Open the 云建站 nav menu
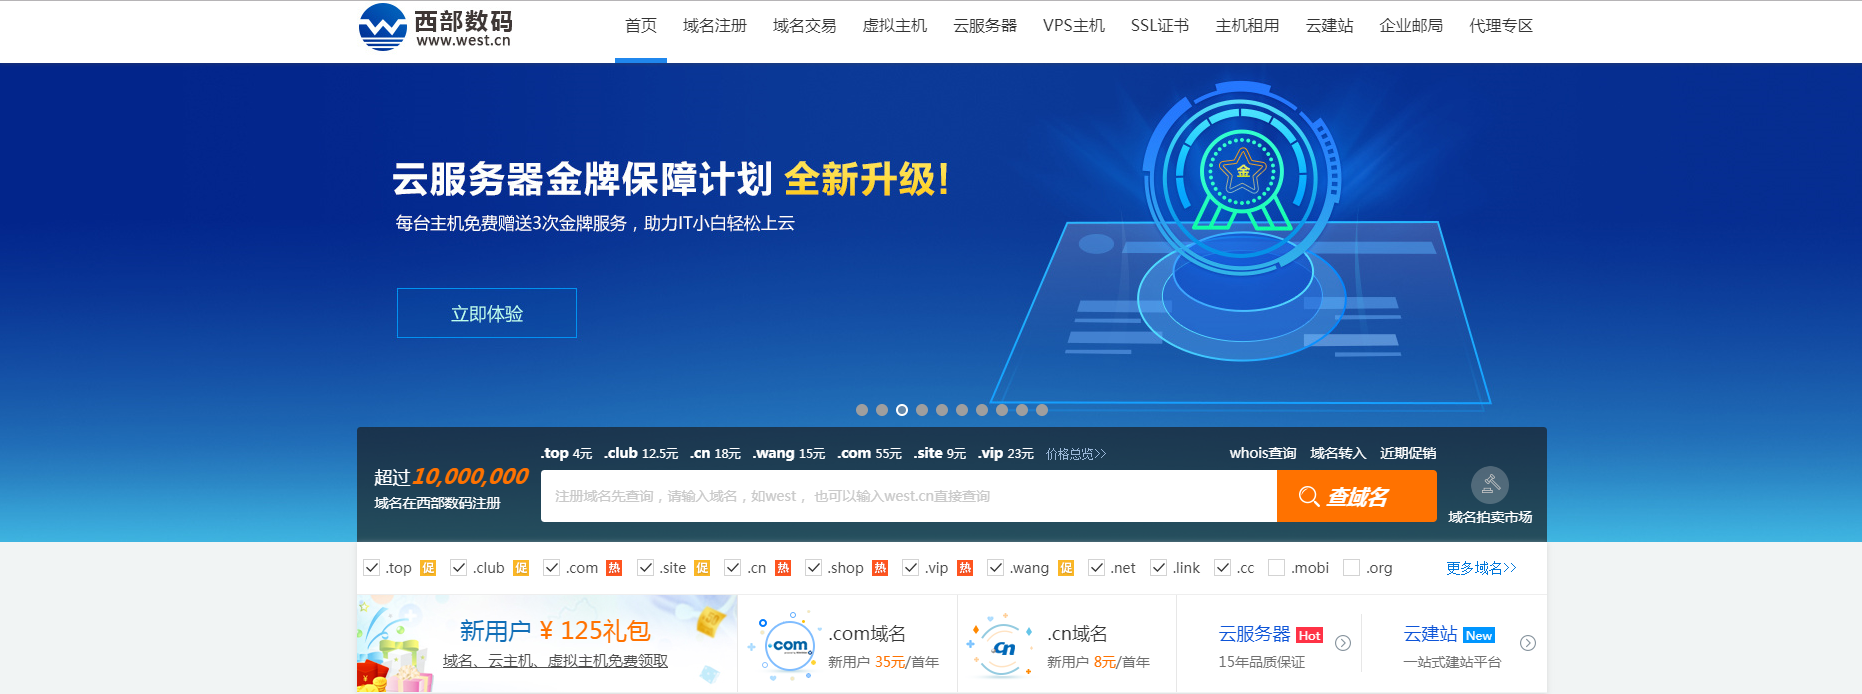This screenshot has width=1862, height=694. tap(1329, 26)
